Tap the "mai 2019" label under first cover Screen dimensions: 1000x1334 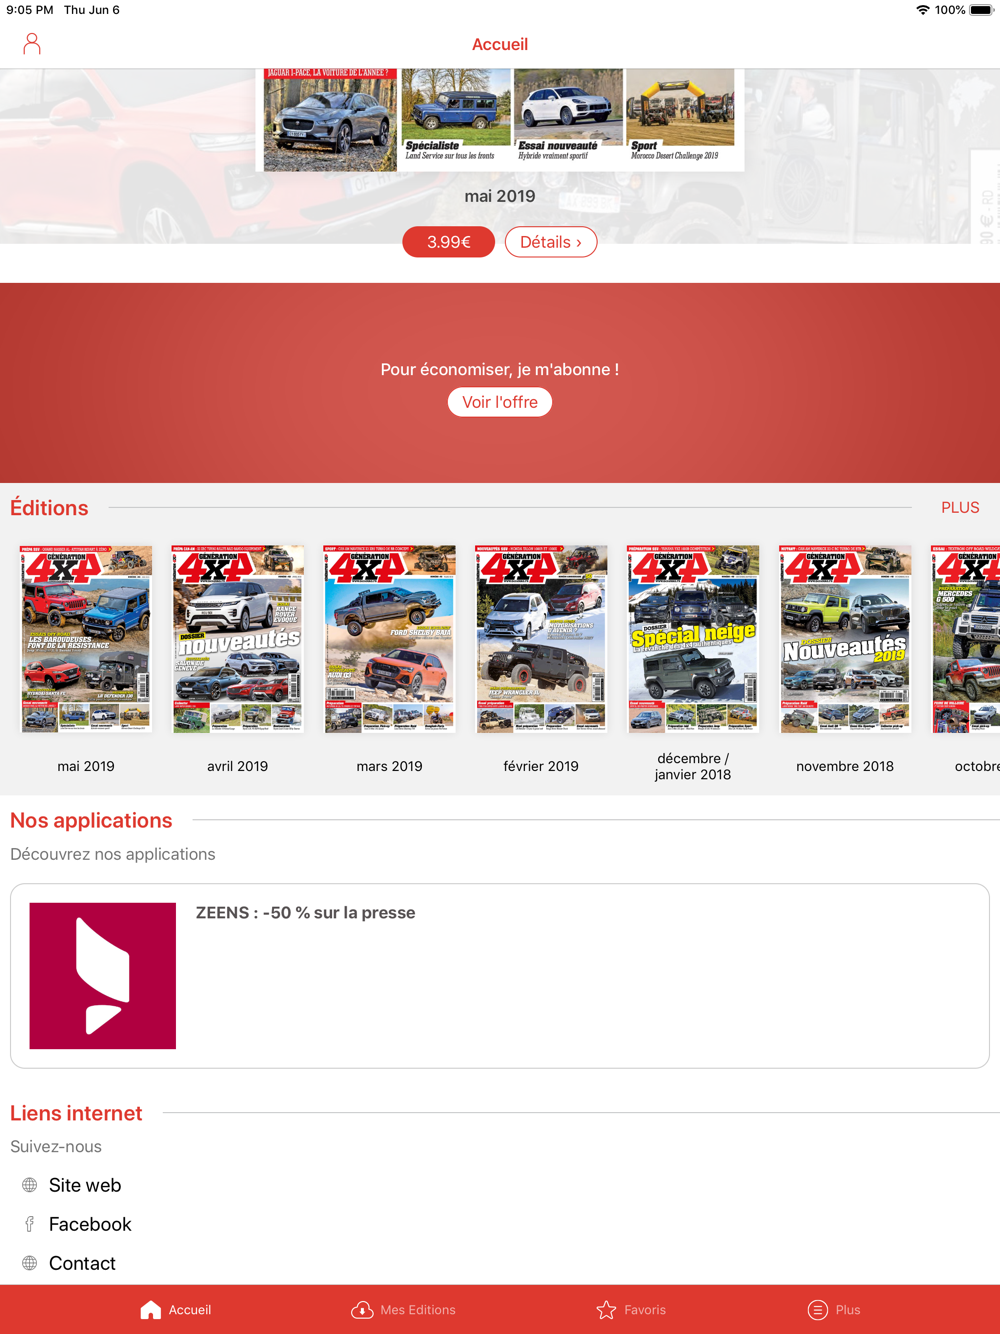(x=86, y=766)
